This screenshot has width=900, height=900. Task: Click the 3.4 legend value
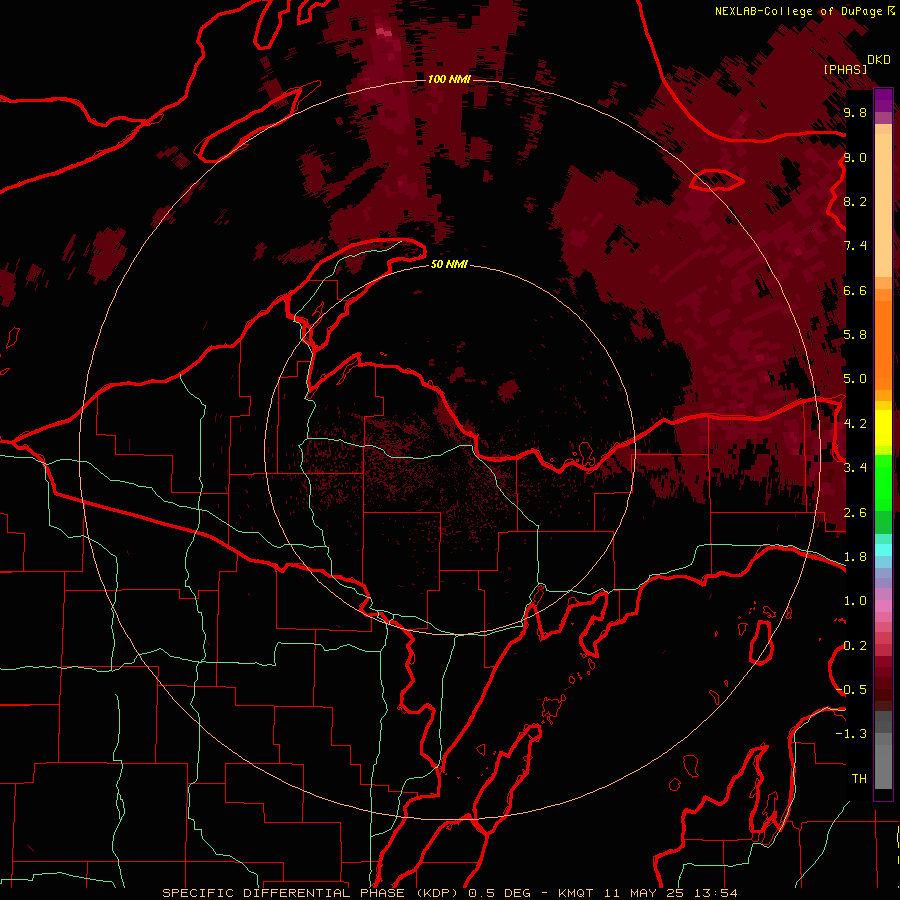pyautogui.click(x=855, y=468)
